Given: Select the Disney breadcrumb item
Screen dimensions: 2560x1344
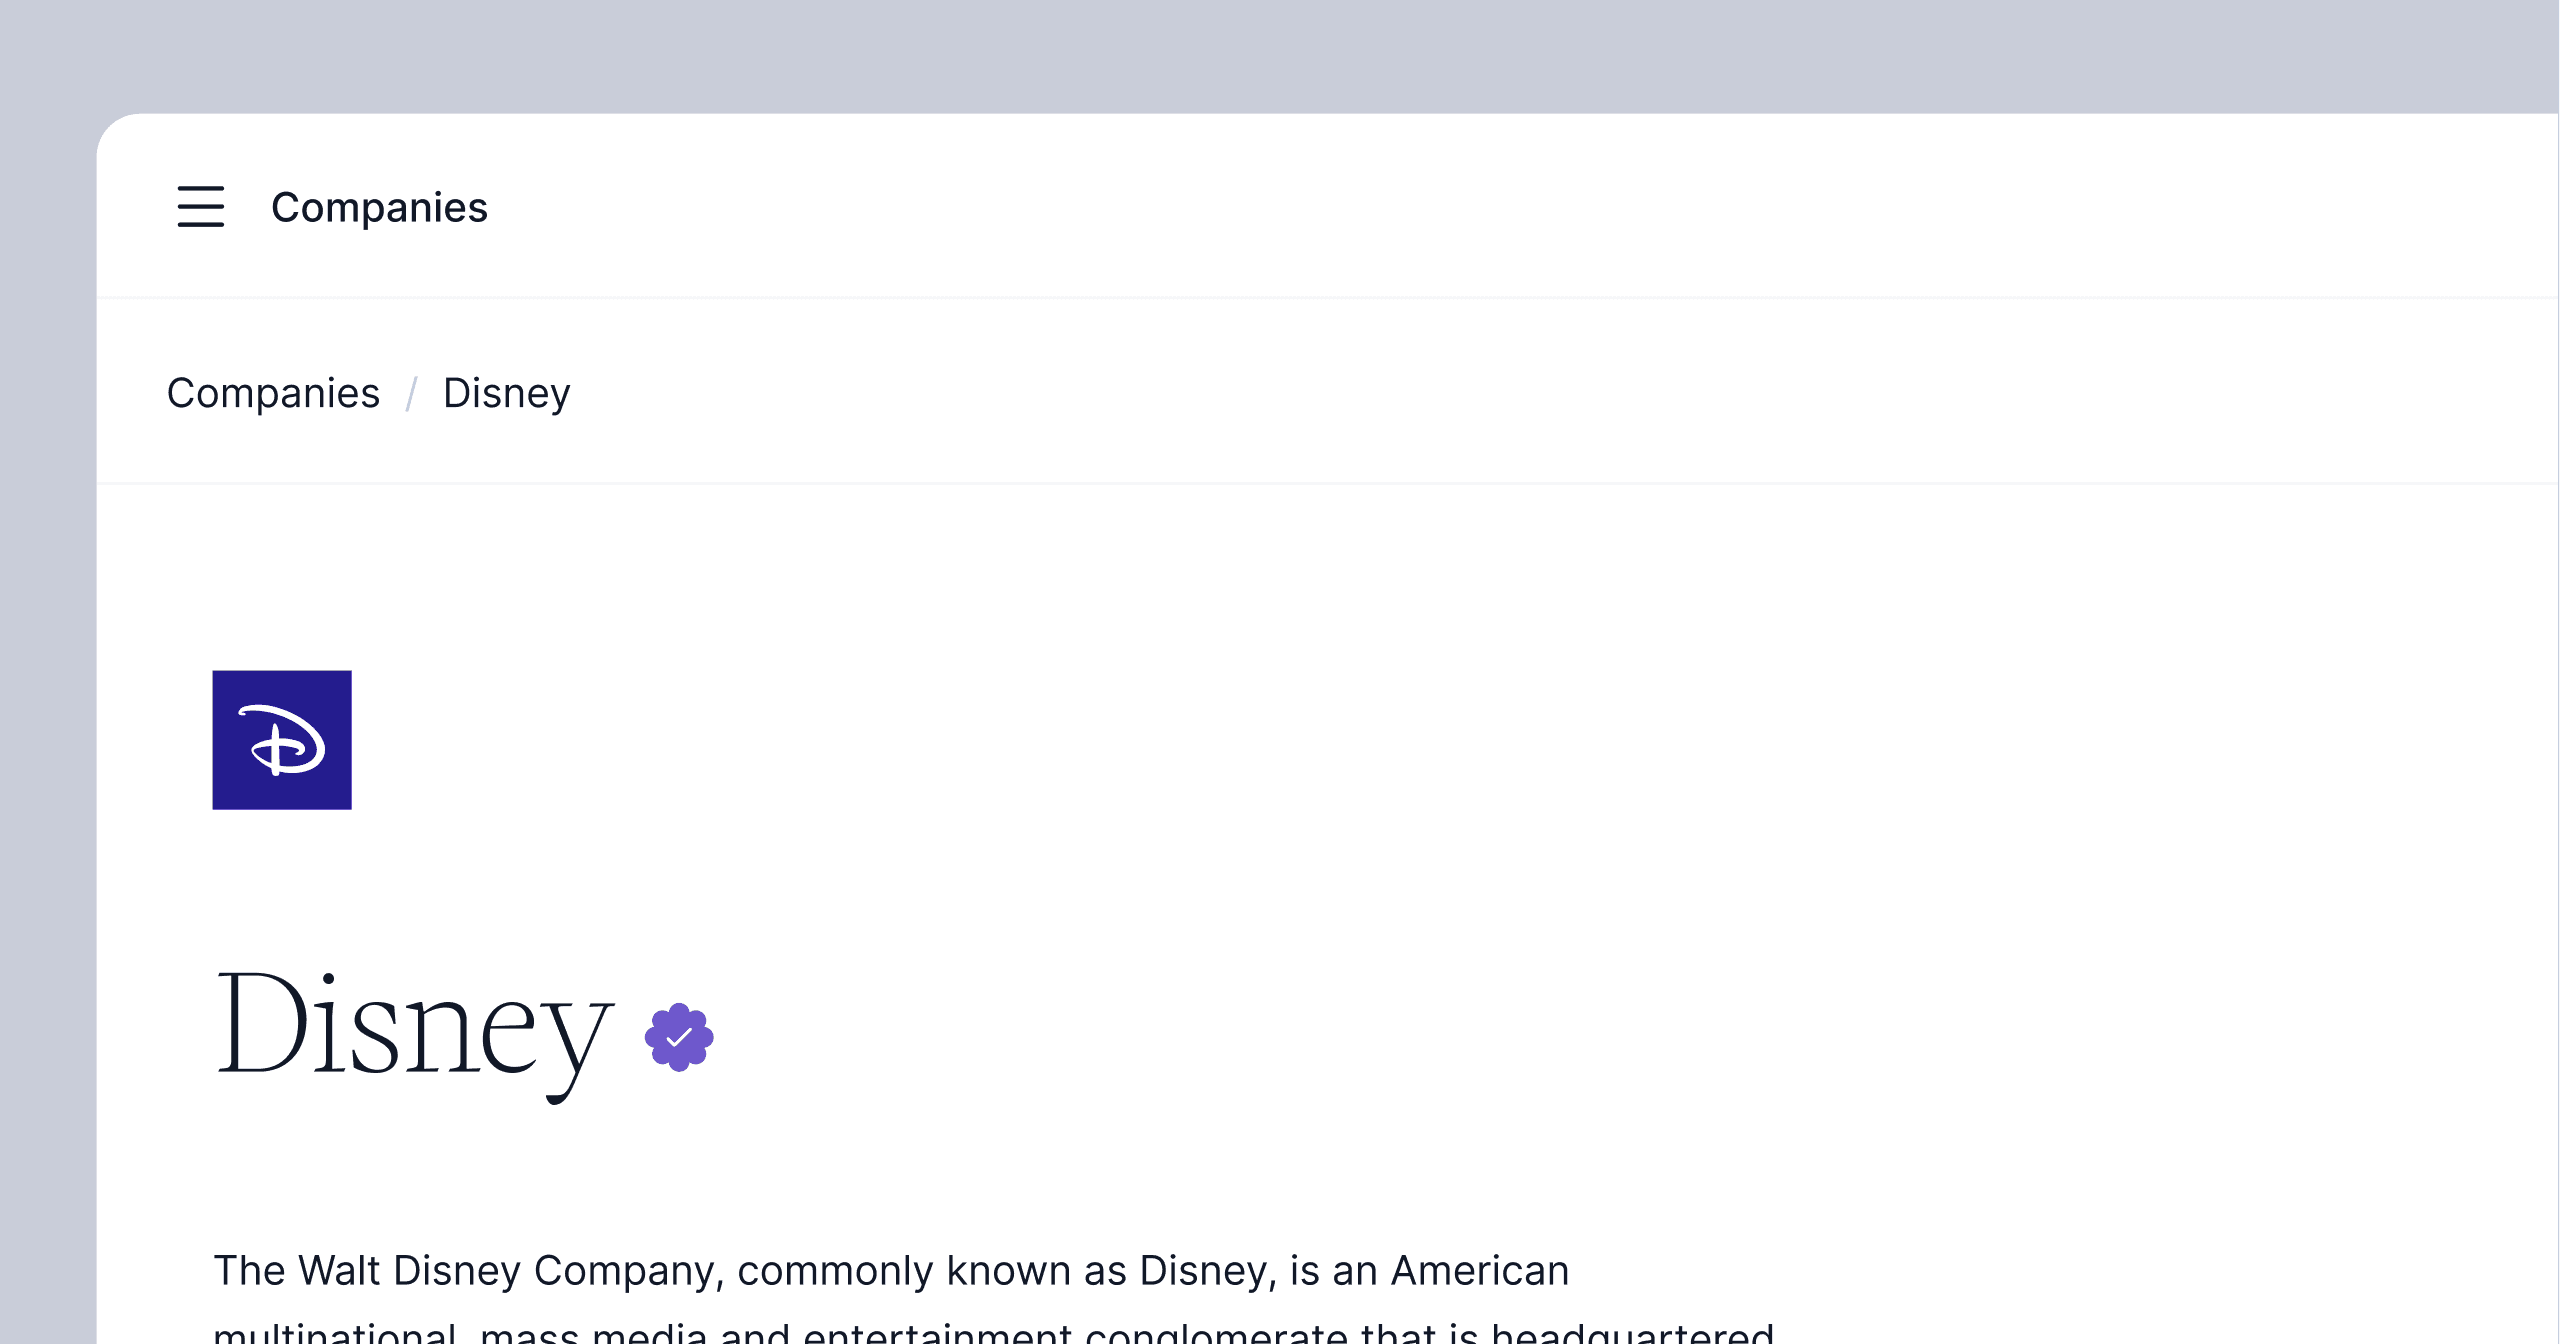Looking at the screenshot, I should (506, 393).
